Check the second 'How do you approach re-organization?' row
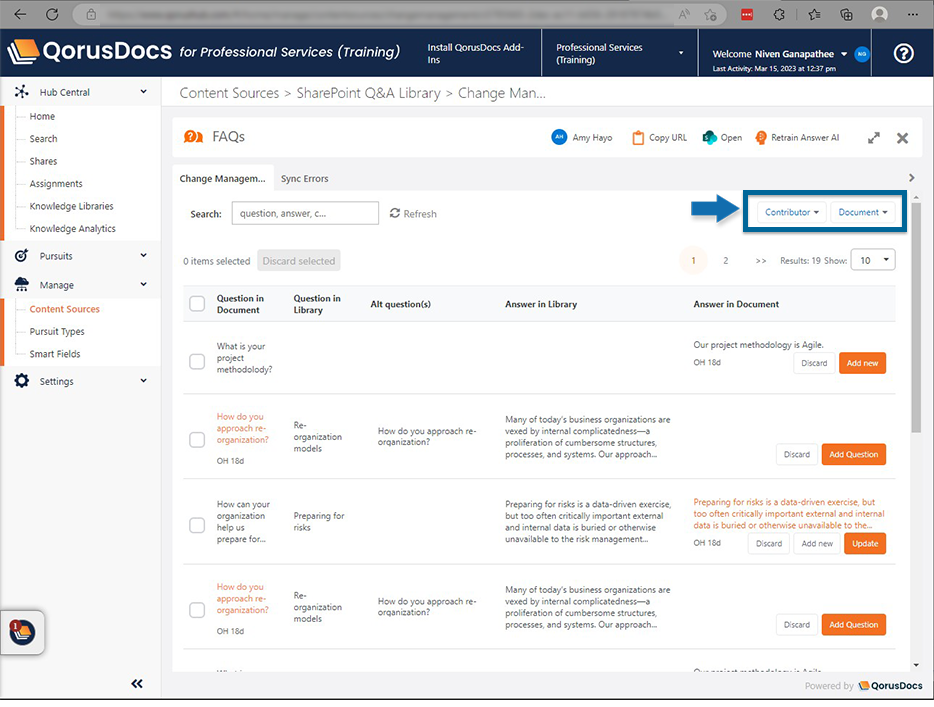 pyautogui.click(x=197, y=610)
